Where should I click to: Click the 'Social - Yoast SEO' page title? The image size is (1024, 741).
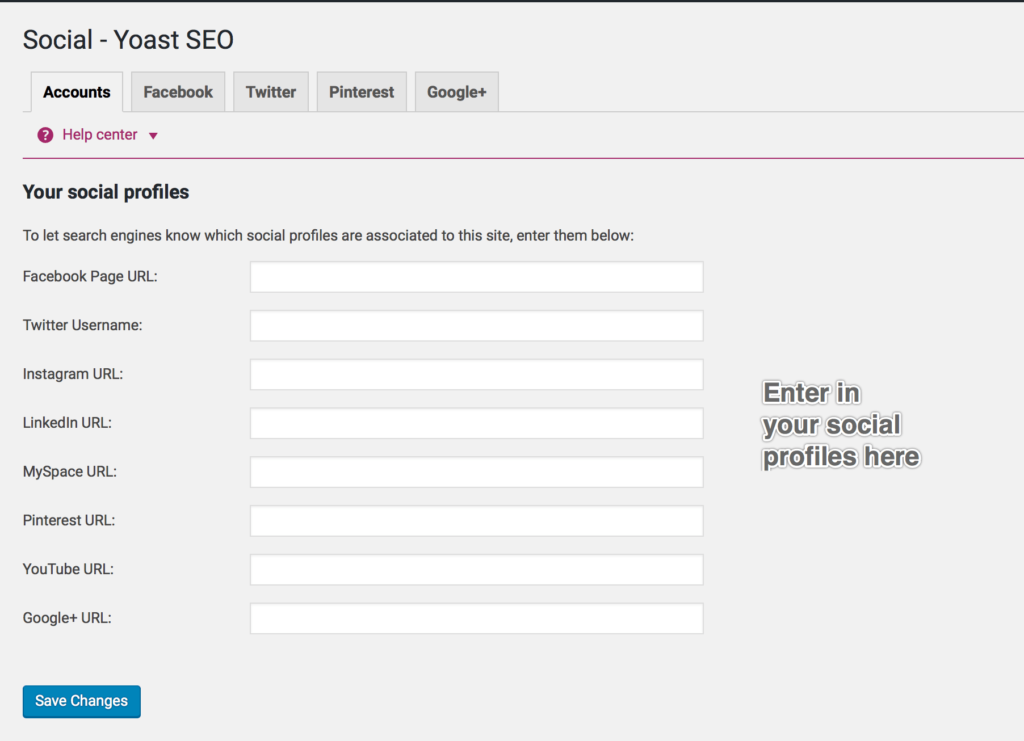tap(128, 40)
